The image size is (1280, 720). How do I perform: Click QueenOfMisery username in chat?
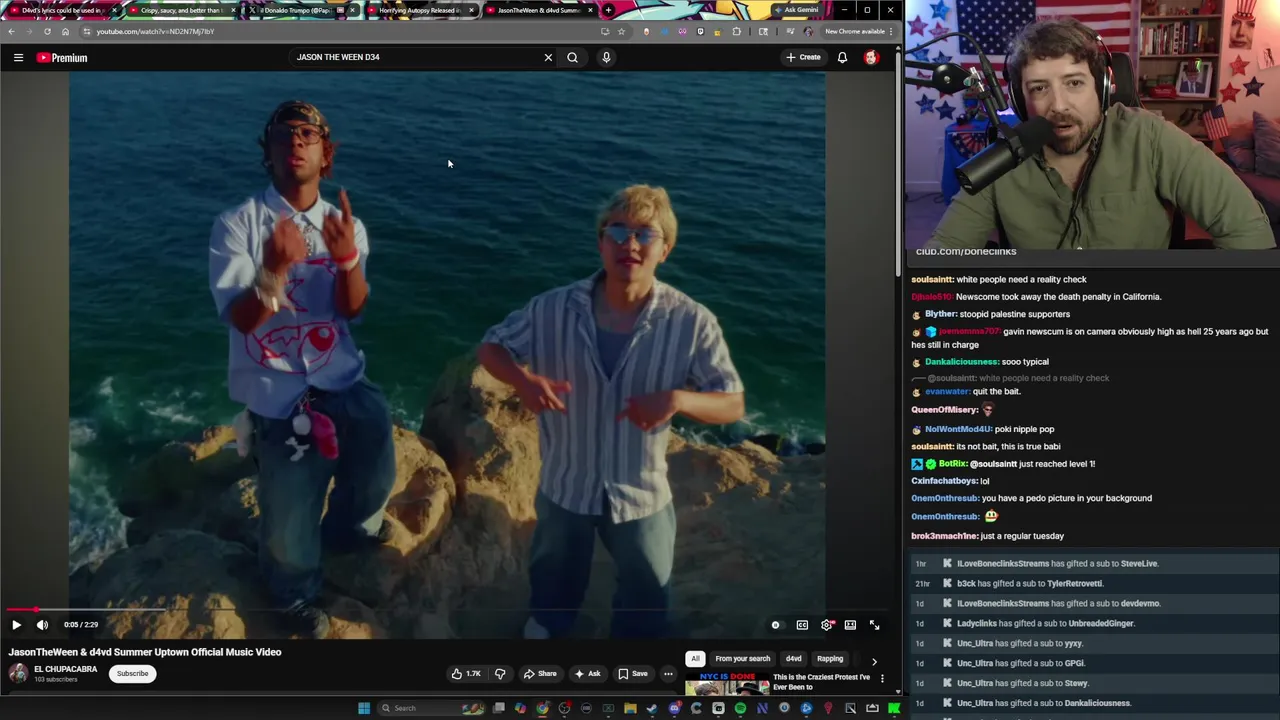coord(945,410)
